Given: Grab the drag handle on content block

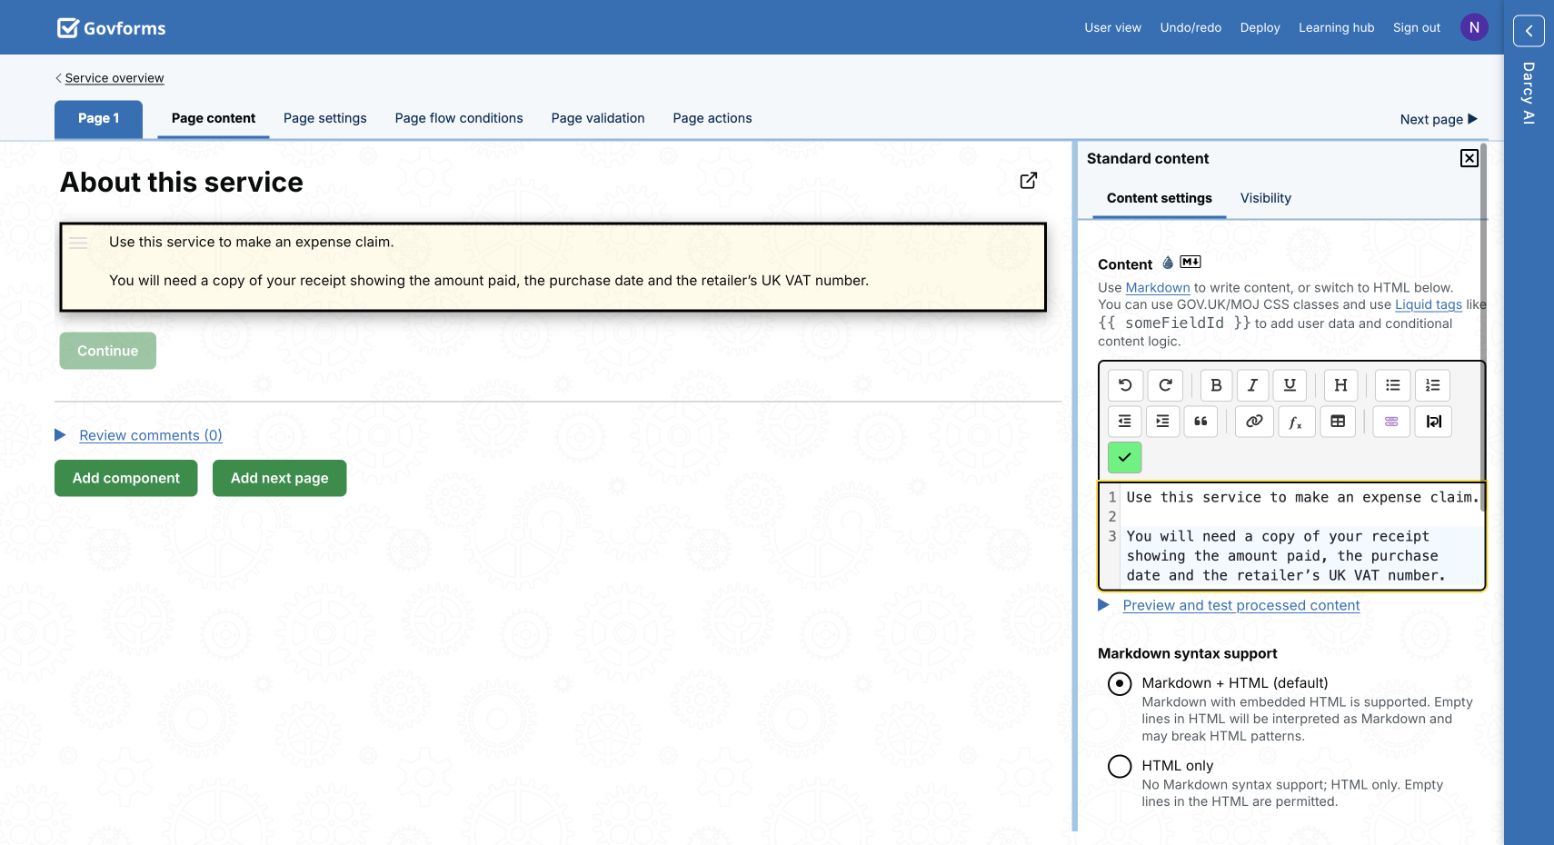Looking at the screenshot, I should [x=78, y=243].
